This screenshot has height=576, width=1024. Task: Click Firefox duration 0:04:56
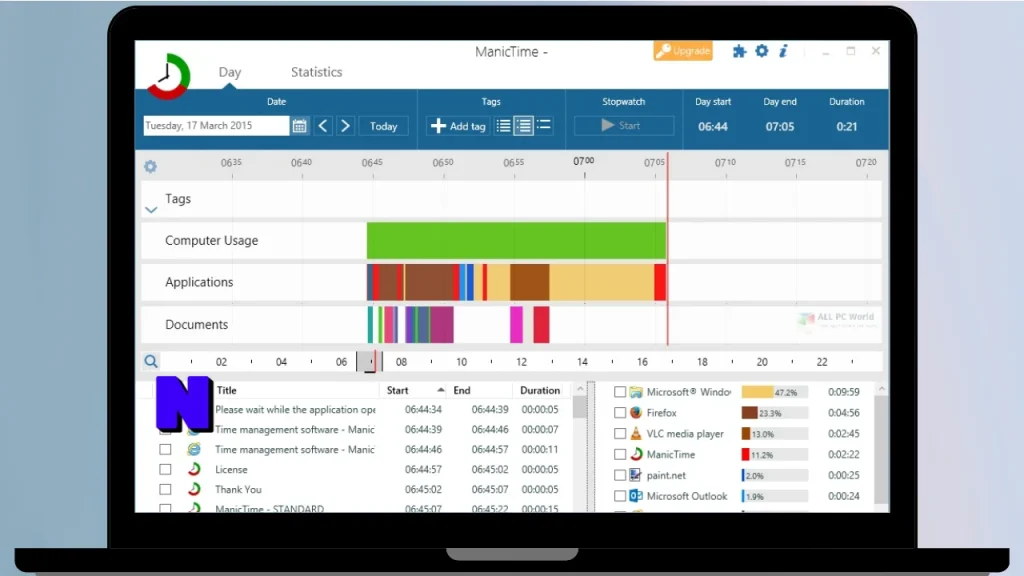(844, 413)
